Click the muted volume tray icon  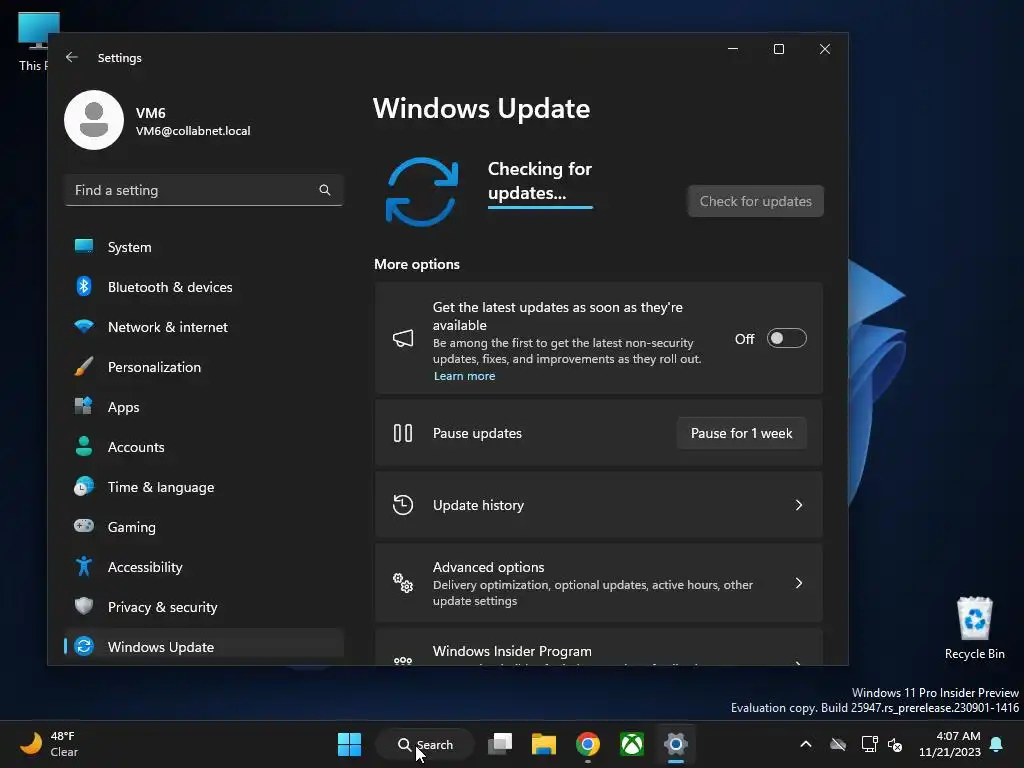[895, 744]
